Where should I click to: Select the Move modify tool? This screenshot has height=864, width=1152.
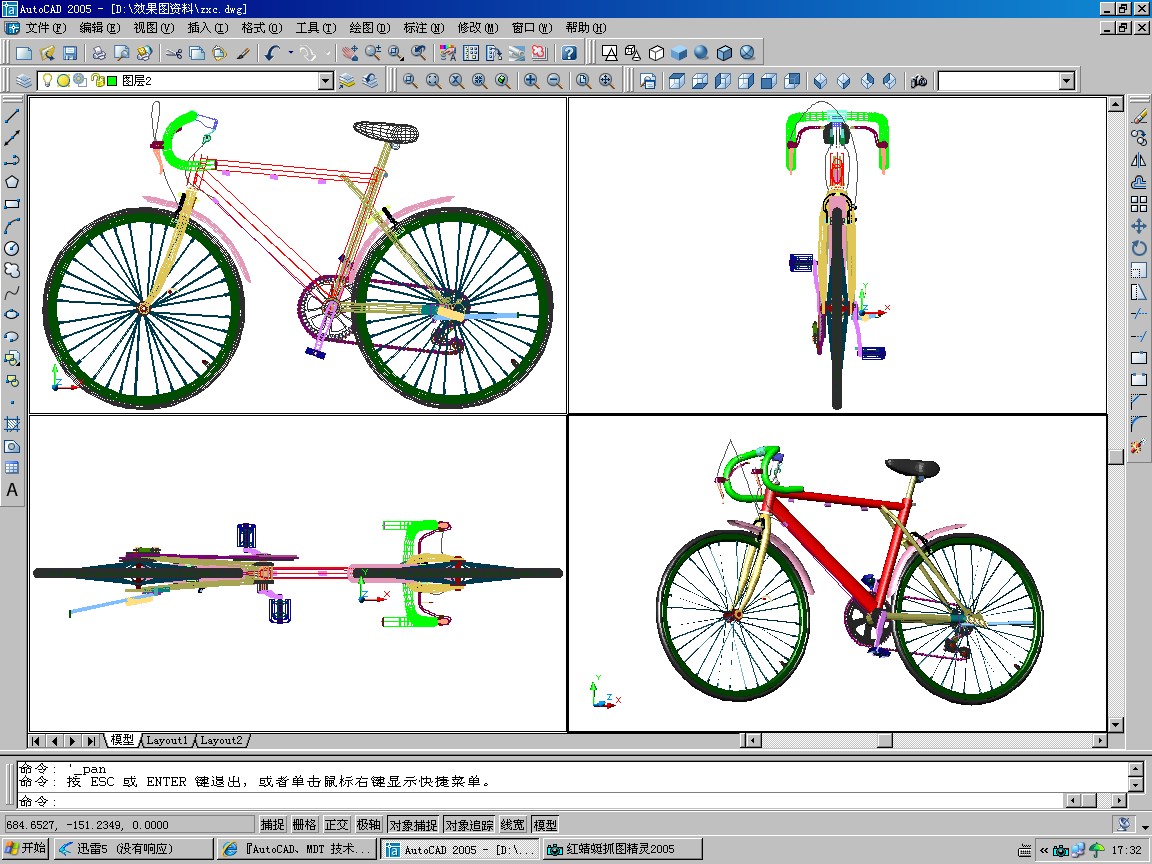1139,226
